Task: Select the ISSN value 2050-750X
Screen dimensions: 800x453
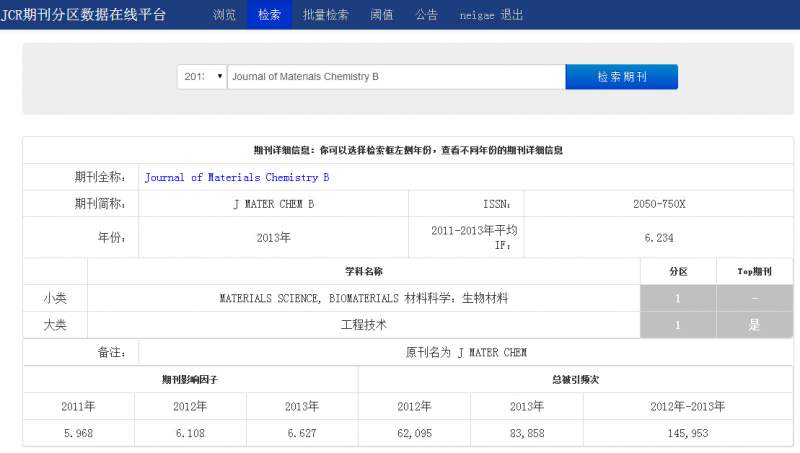Action: [659, 204]
